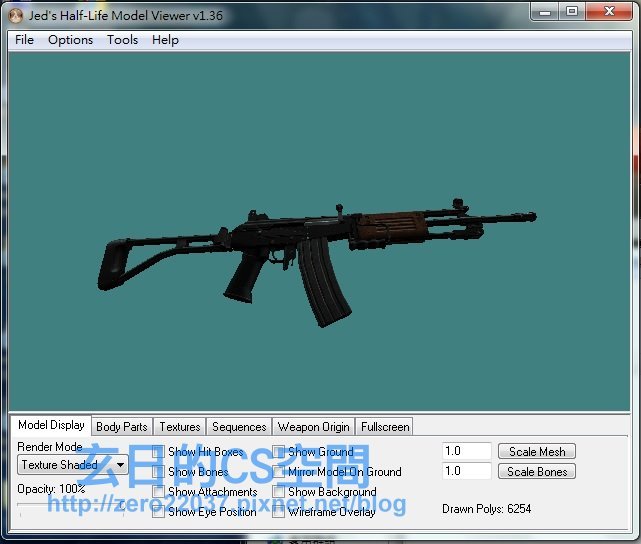This screenshot has height=544, width=641.
Task: Enable Mirror Model On Ground checkbox
Action: (279, 472)
